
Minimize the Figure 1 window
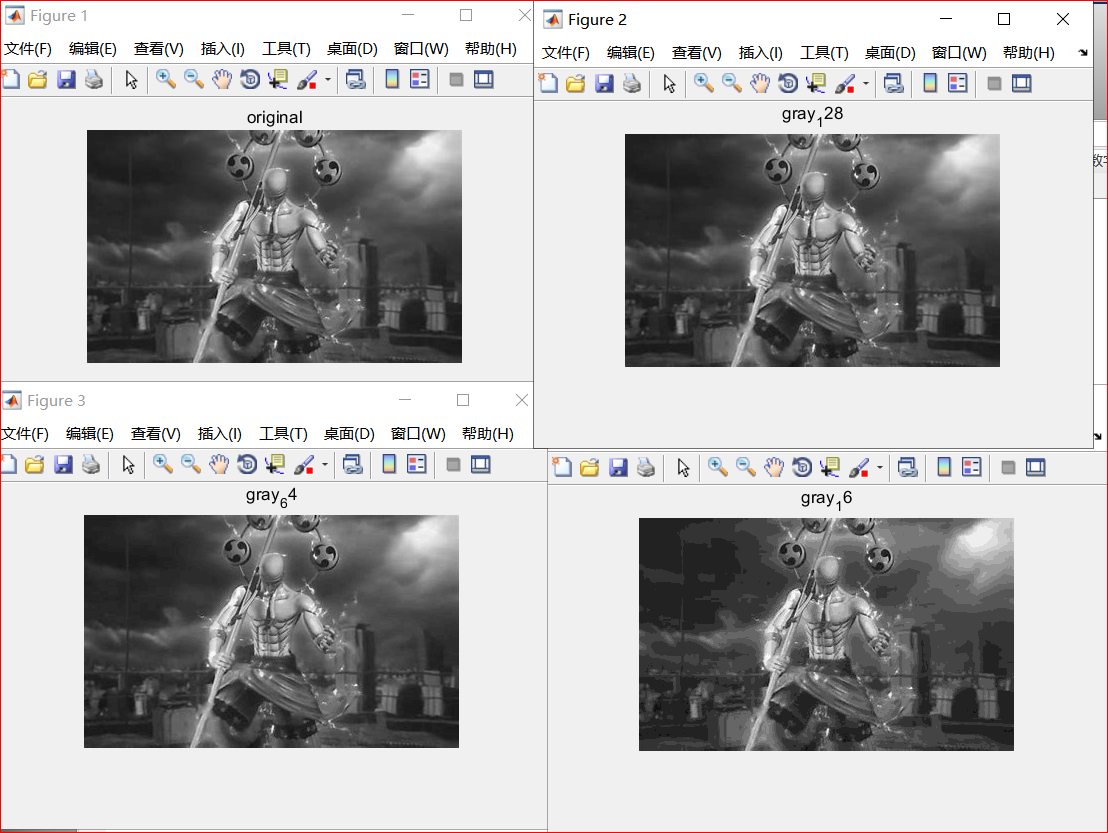(408, 15)
